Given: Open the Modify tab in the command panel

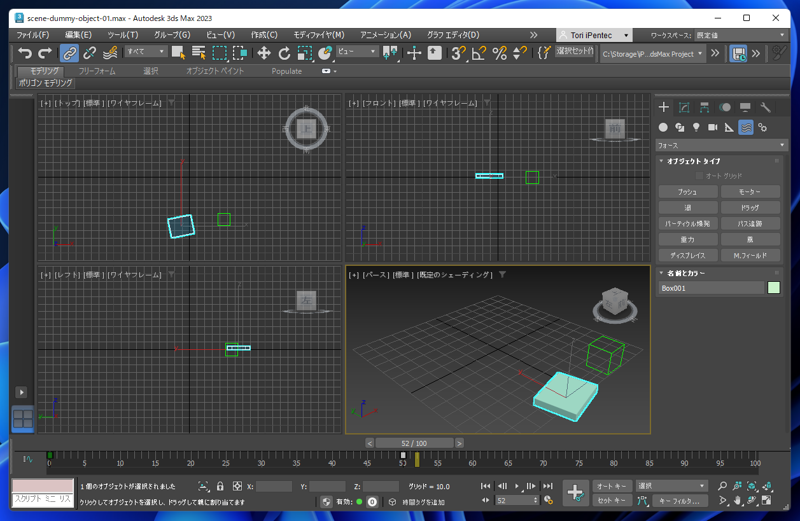Looking at the screenshot, I should point(684,108).
